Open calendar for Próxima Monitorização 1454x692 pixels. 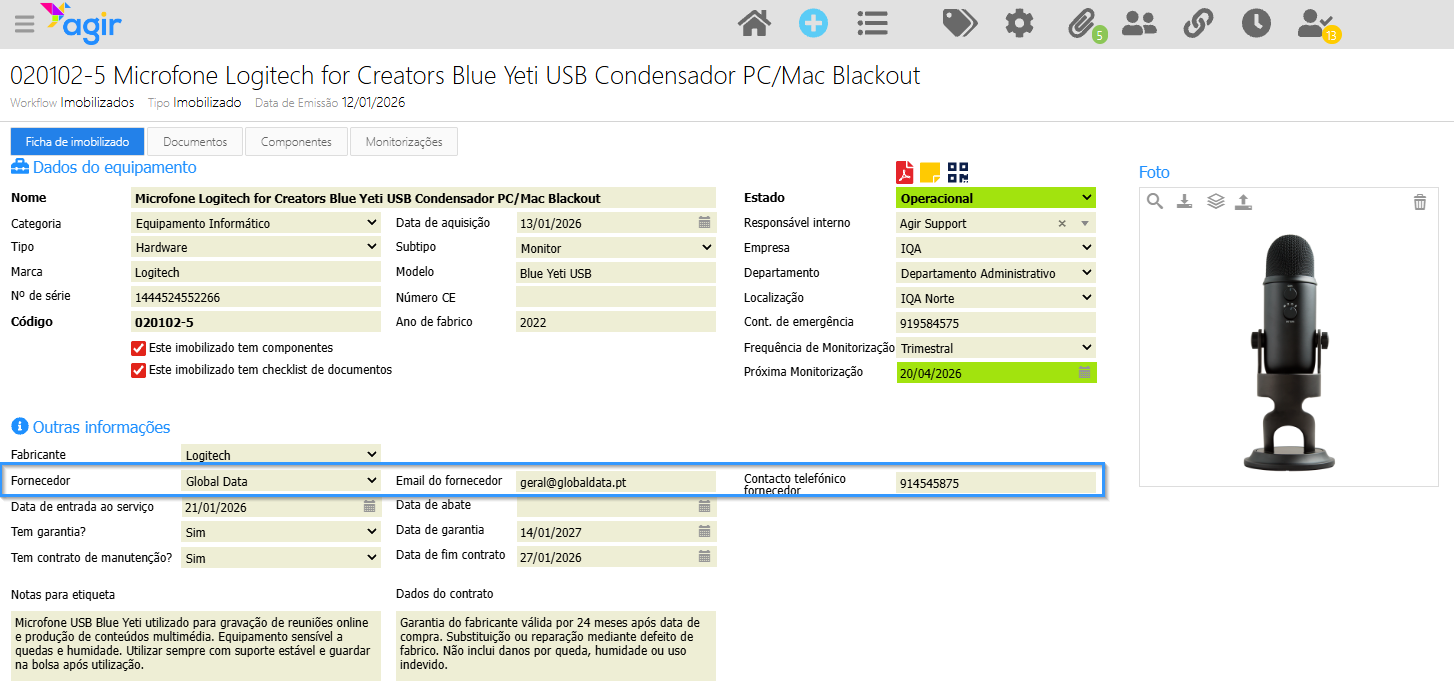(x=1085, y=372)
